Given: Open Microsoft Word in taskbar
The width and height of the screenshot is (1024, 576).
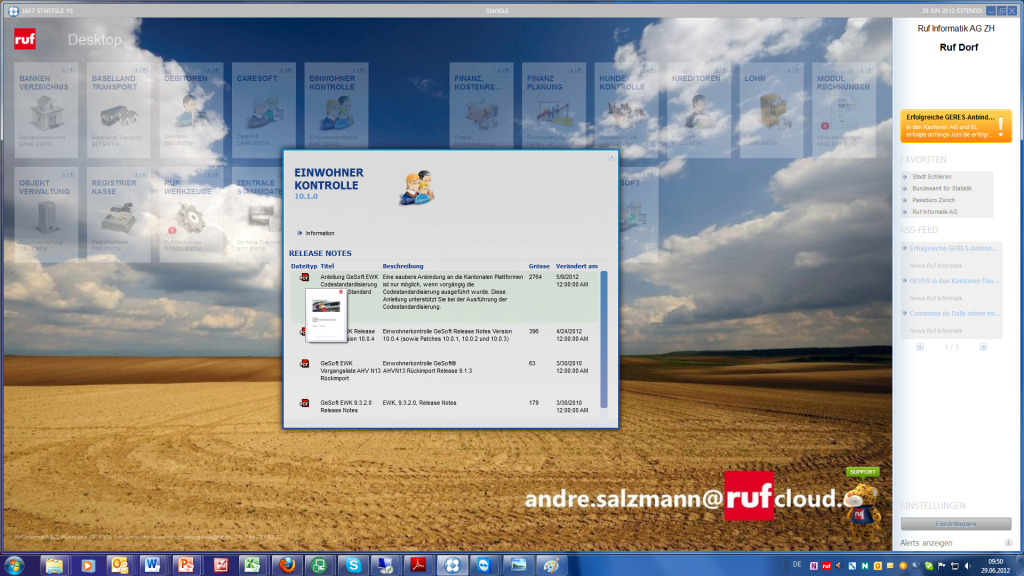Looking at the screenshot, I should [154, 565].
